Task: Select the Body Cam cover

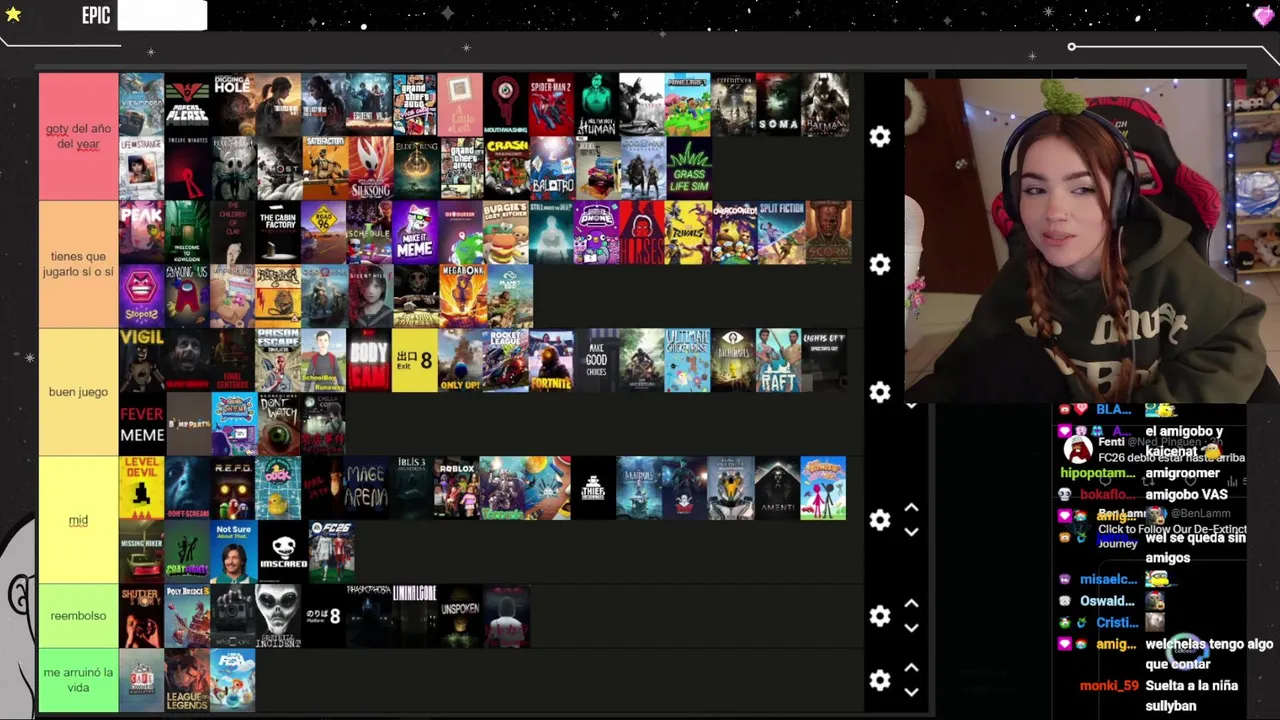Action: 369,360
